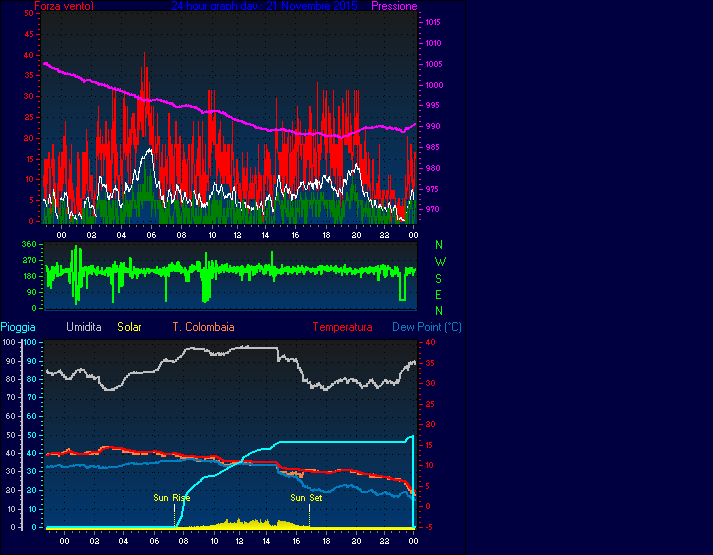Click wind speed axis value 45
Viewport: 713px width, 555px height.
pyautogui.click(x=29, y=34)
